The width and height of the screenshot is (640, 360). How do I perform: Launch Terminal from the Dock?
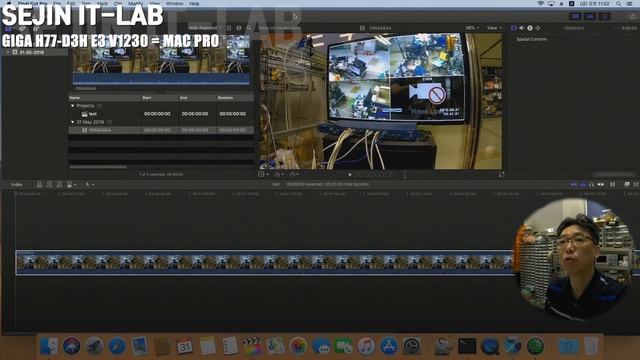[467, 346]
